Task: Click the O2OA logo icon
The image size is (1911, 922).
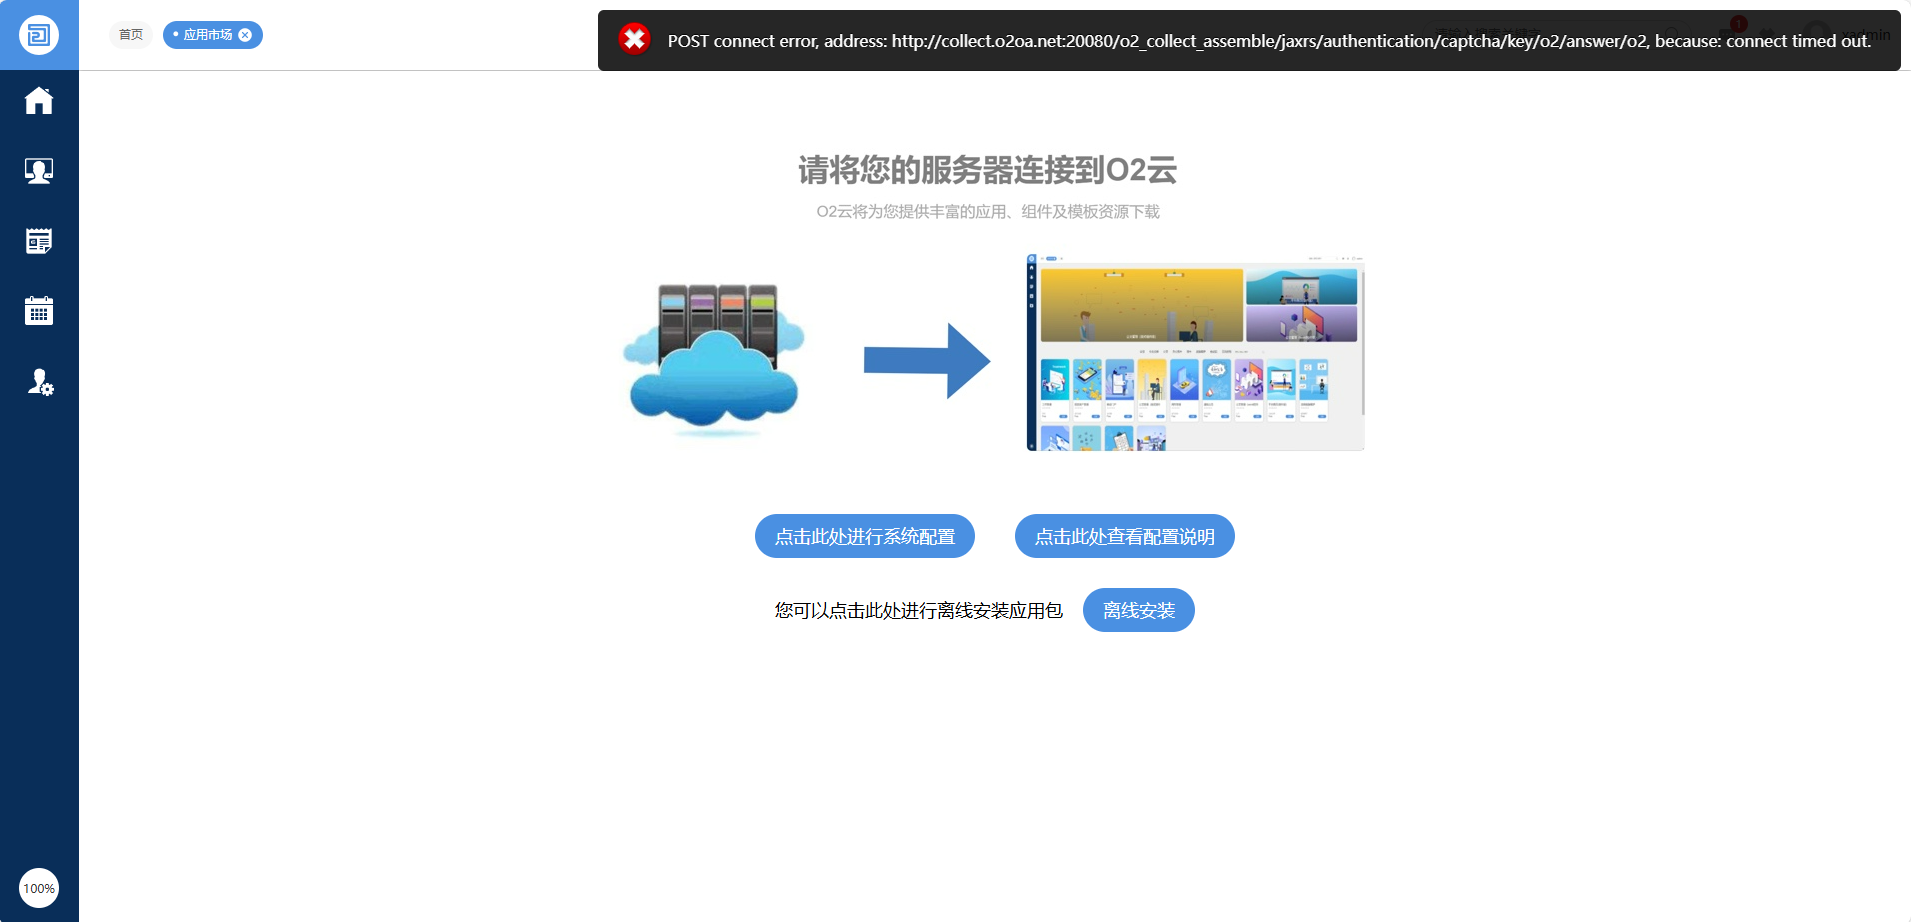Action: click(39, 35)
